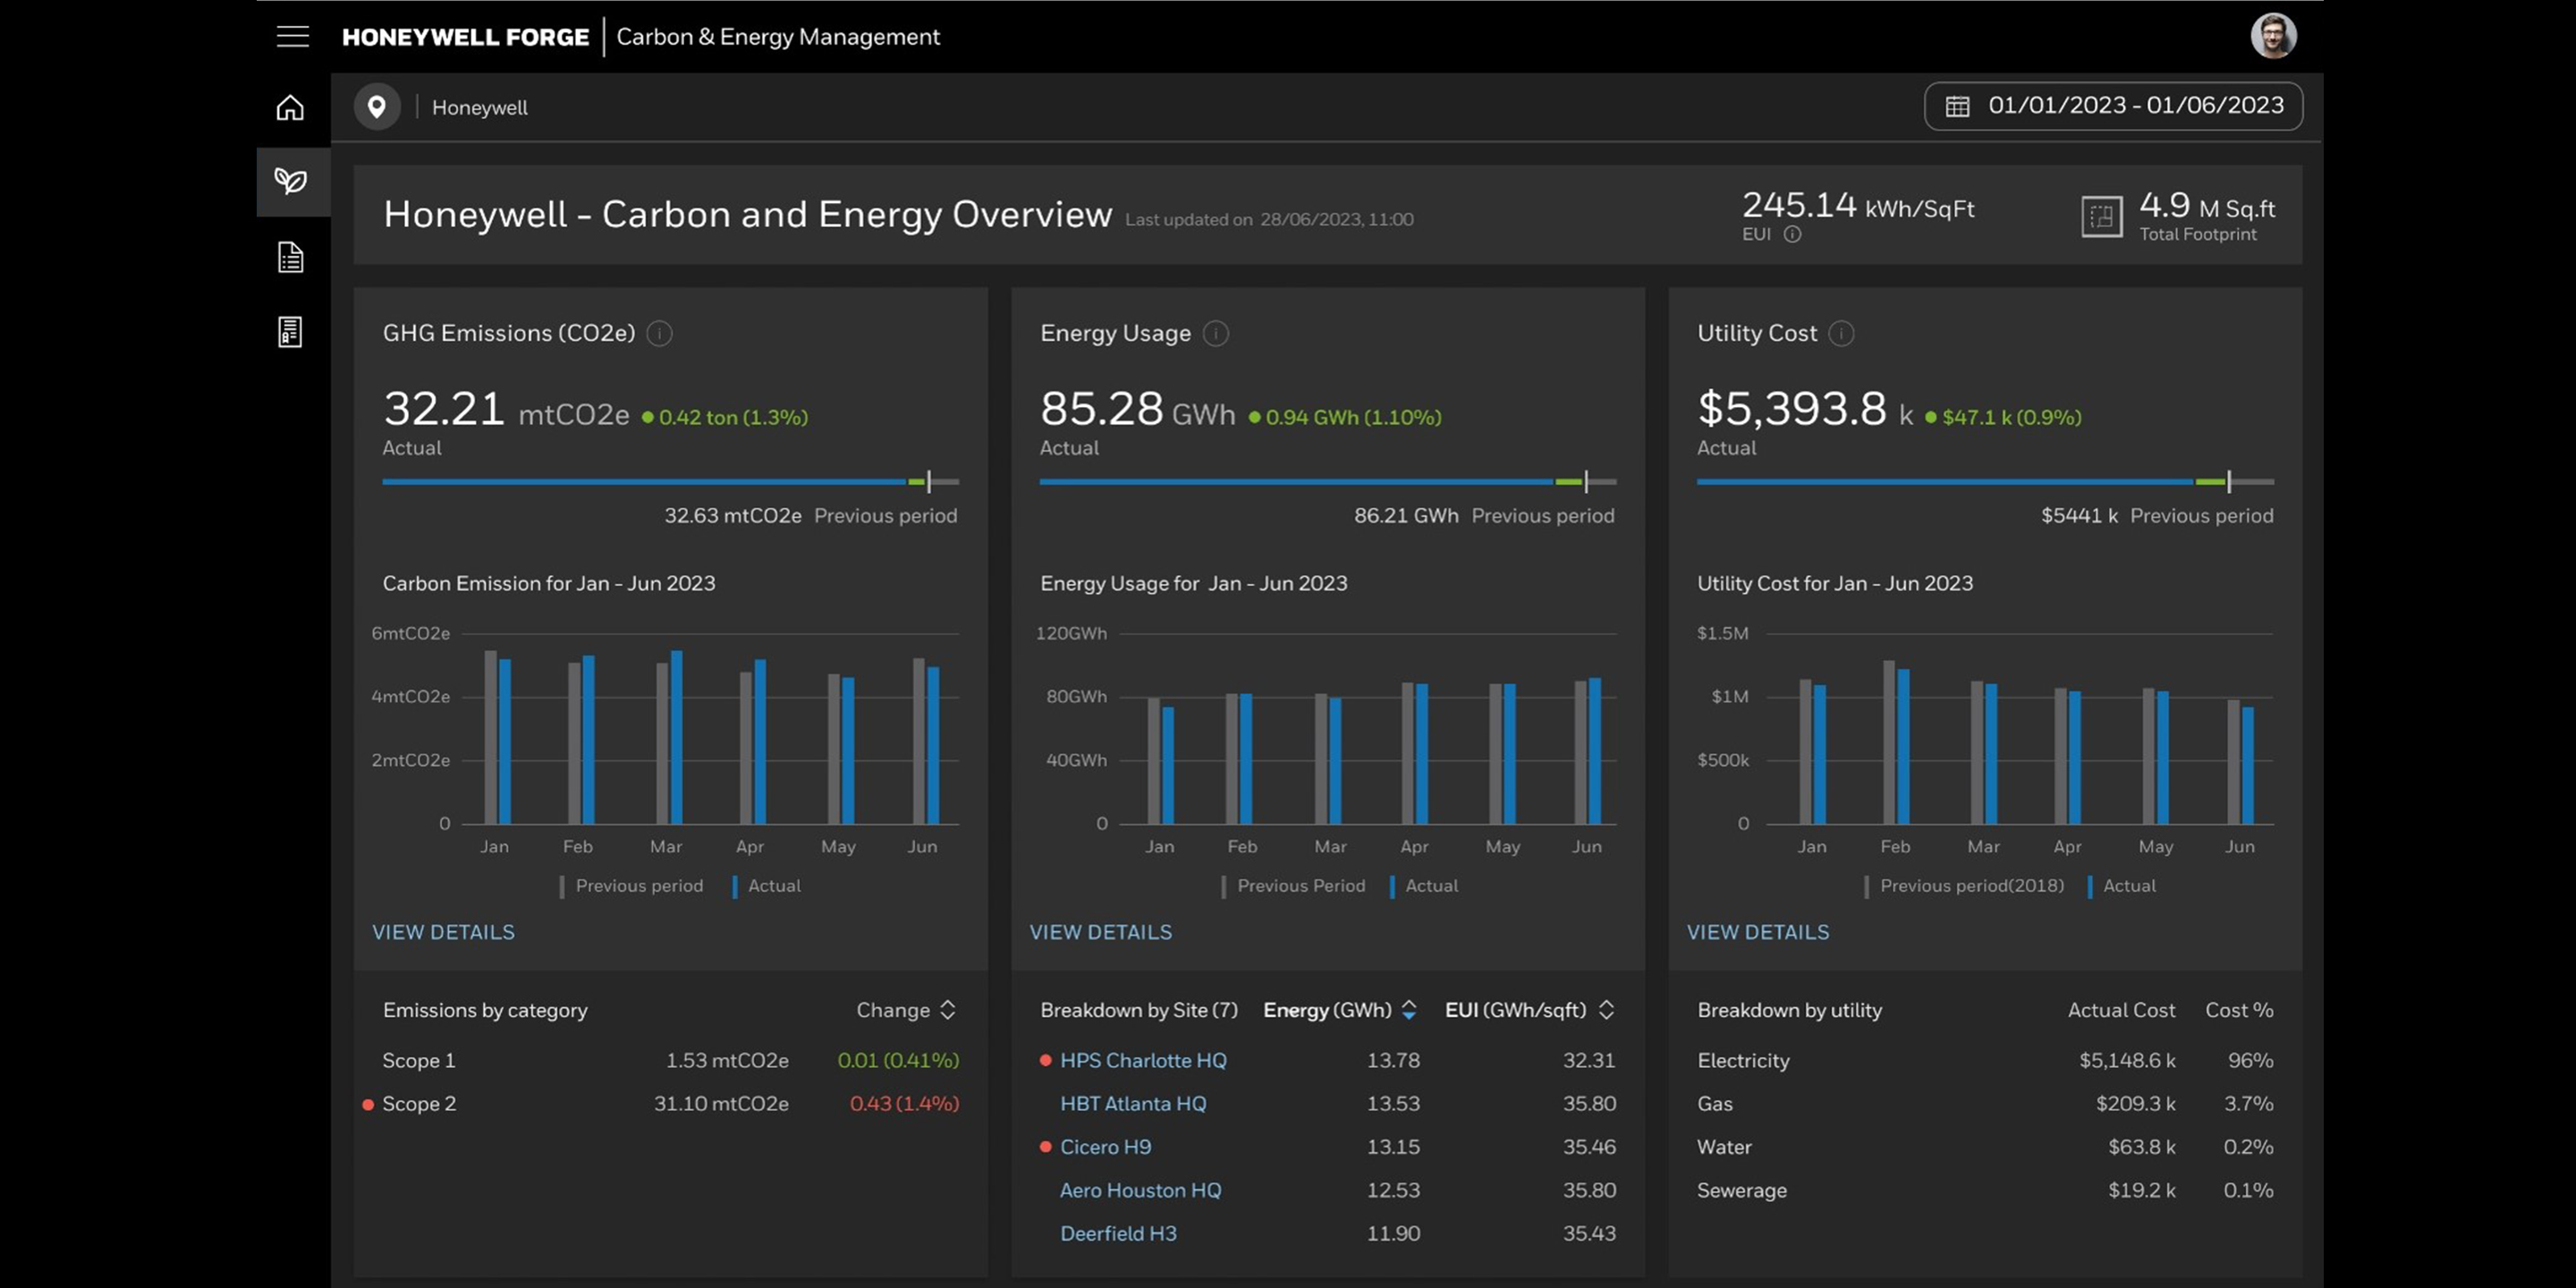
Task: Open the invoice sheet sidebar icon
Action: point(290,332)
